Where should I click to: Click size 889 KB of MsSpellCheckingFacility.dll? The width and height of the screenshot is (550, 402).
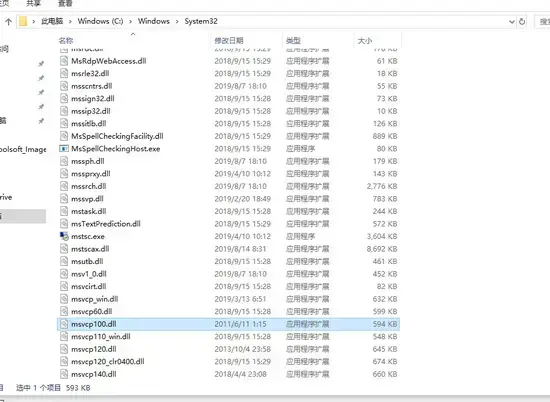pos(385,136)
